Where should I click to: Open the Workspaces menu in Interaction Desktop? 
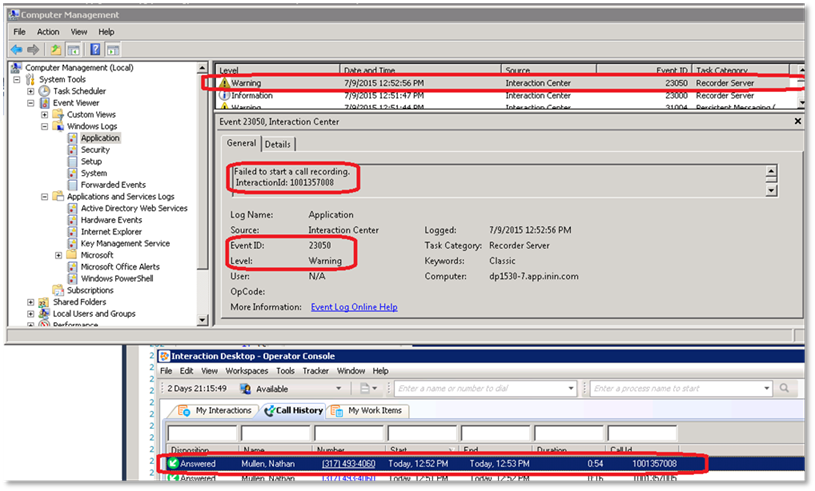pyautogui.click(x=247, y=371)
